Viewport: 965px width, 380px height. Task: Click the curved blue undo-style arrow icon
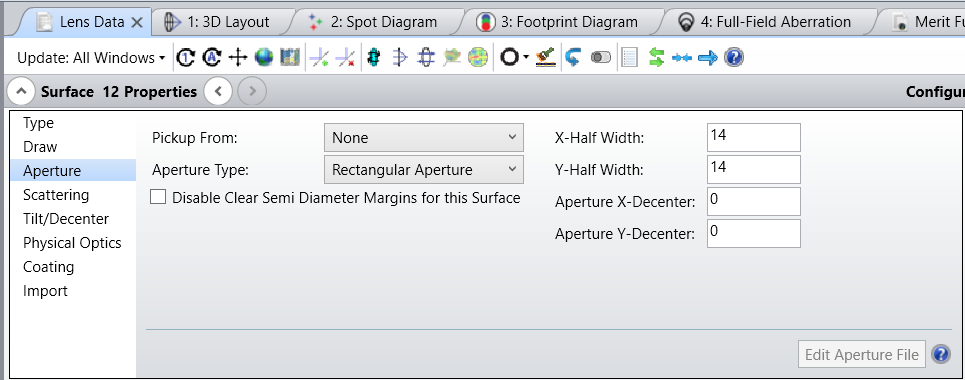[573, 58]
